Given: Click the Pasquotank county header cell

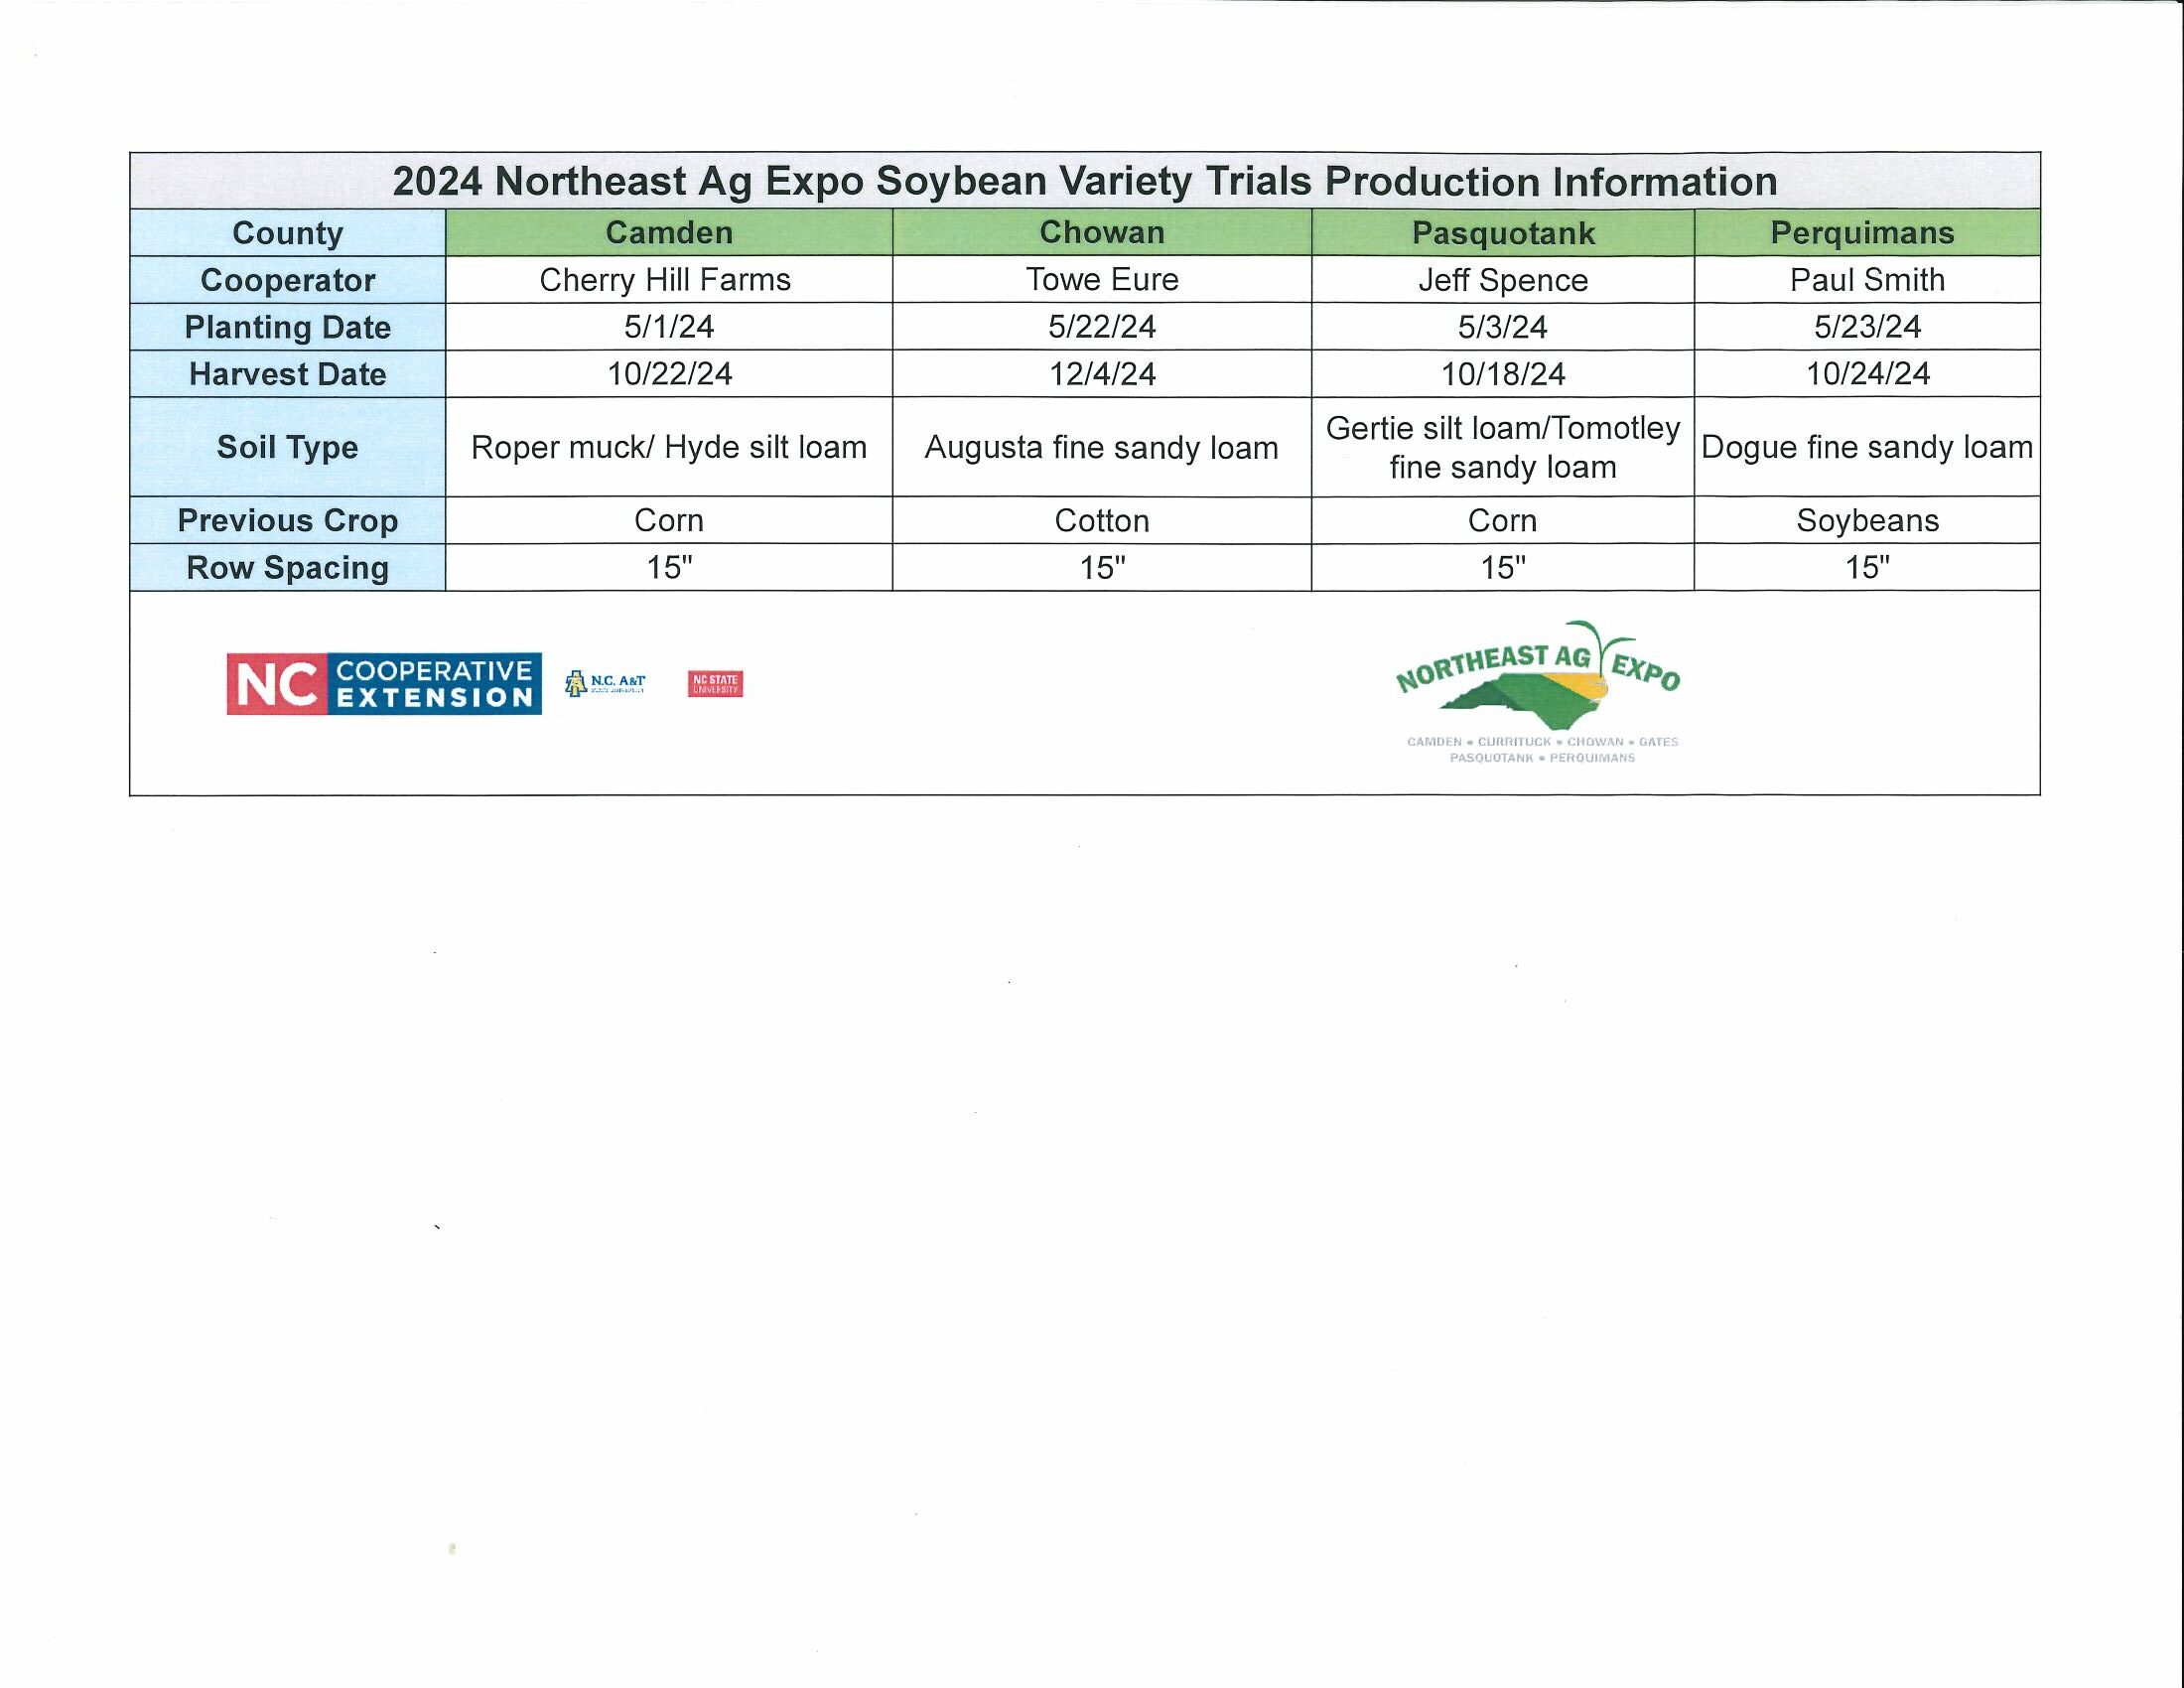Looking at the screenshot, I should click(1503, 233).
